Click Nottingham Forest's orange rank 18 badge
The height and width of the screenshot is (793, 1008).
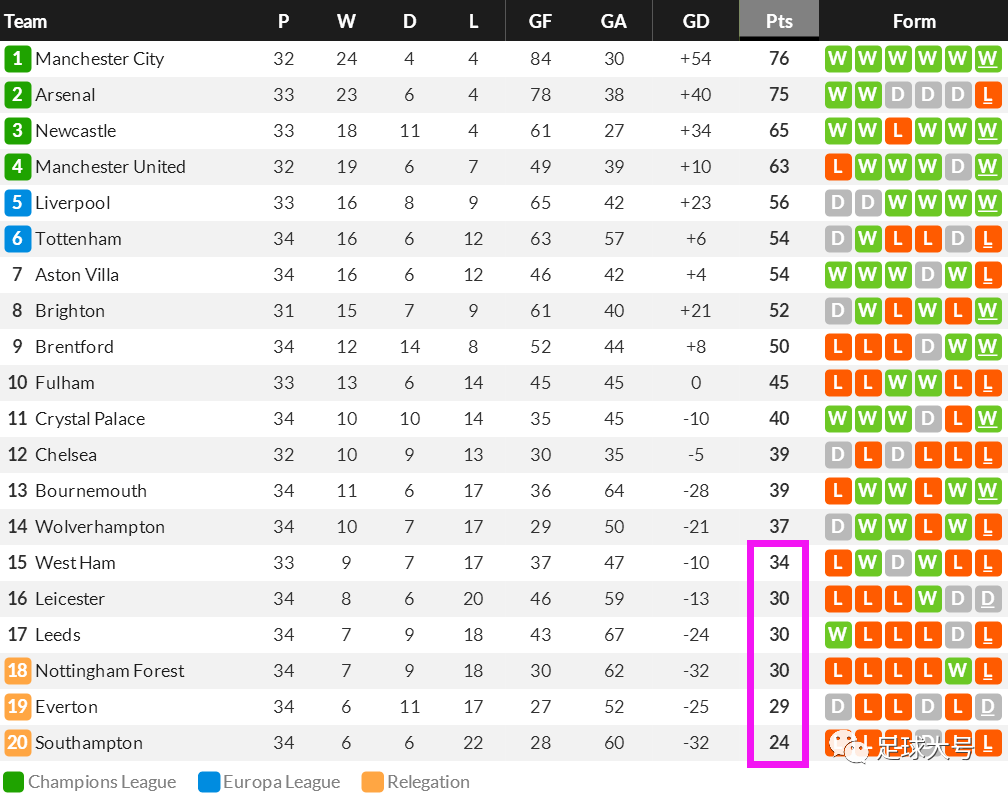coord(17,670)
